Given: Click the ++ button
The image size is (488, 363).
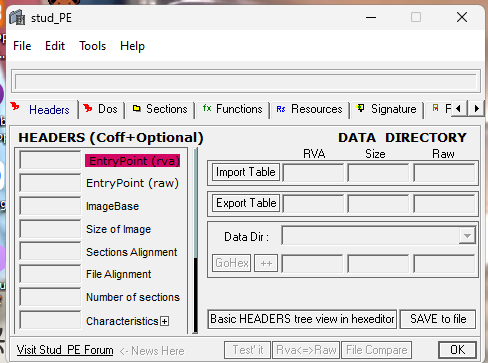Looking at the screenshot, I should pos(266,263).
